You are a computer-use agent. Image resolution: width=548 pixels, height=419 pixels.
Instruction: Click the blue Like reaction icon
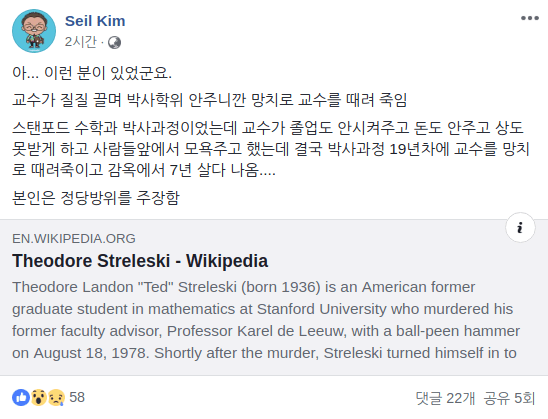(21, 397)
